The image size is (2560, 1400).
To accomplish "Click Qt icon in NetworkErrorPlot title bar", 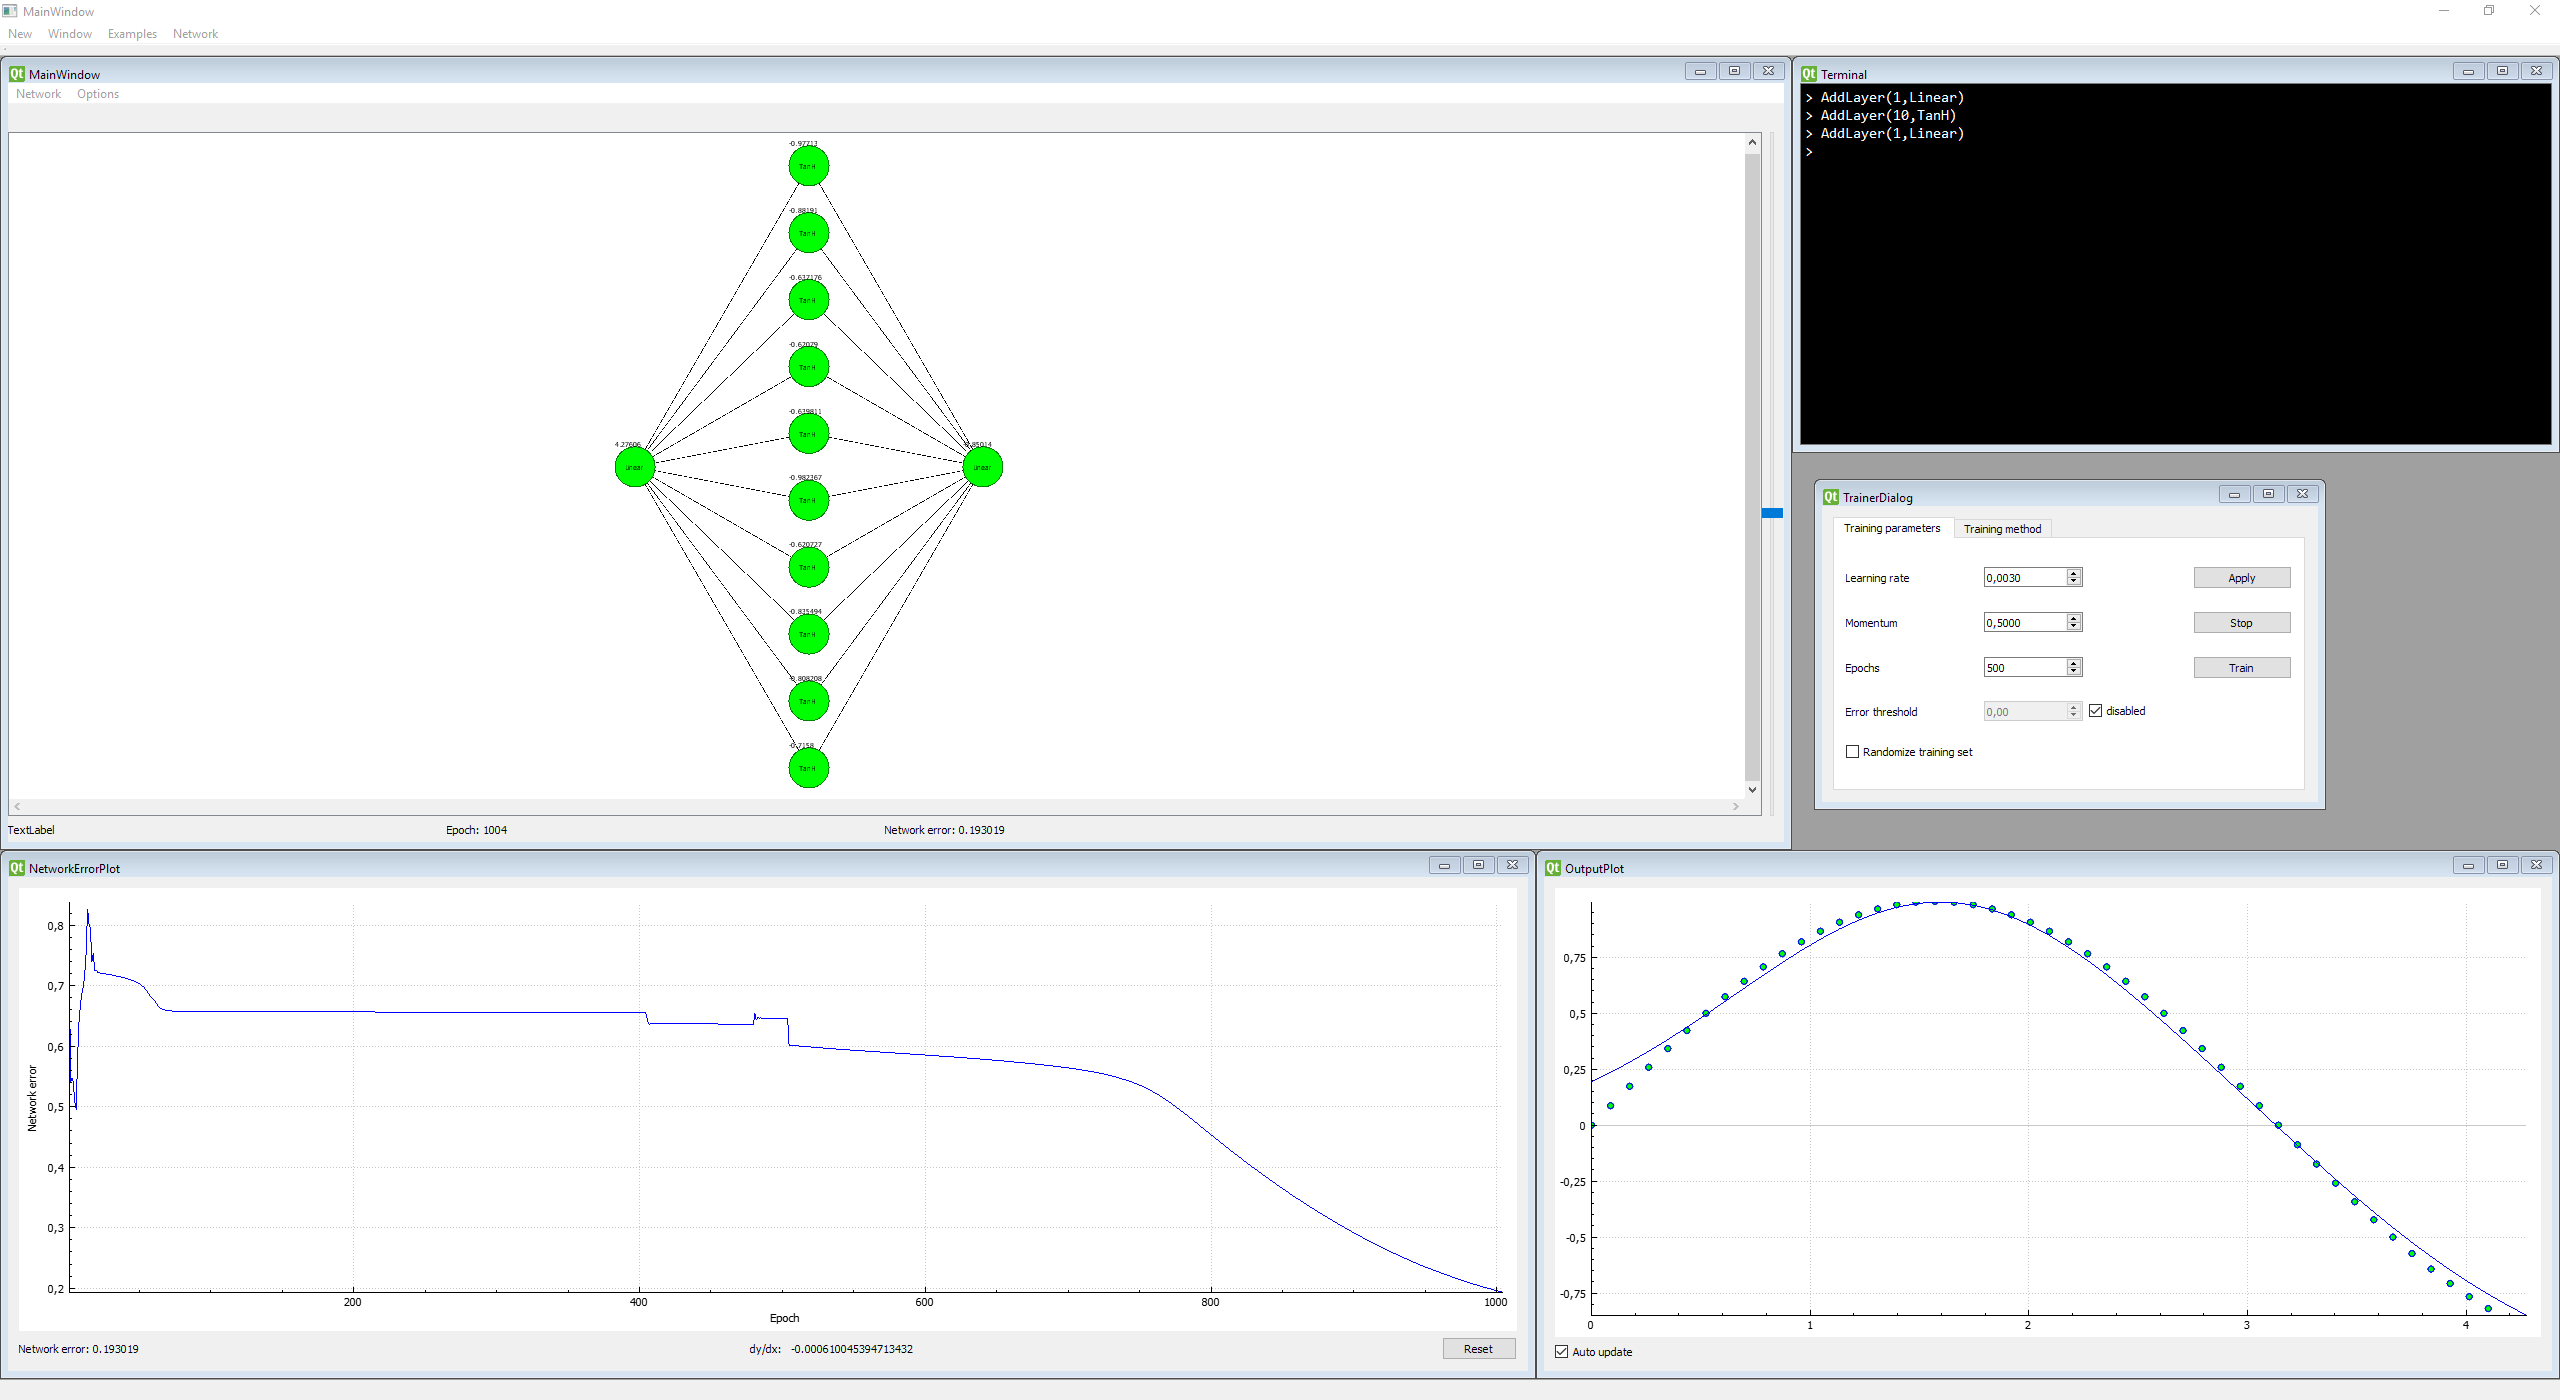I will [17, 868].
